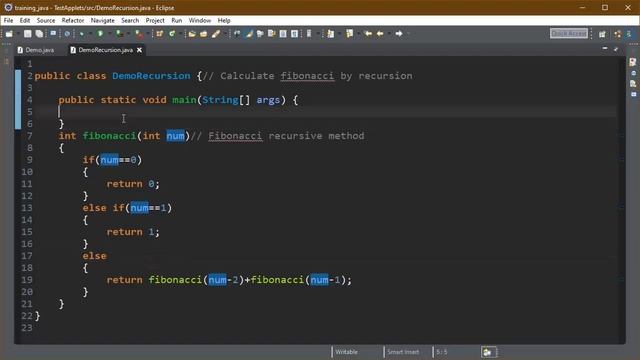
Task: Open the Window menu
Action: coord(200,20)
